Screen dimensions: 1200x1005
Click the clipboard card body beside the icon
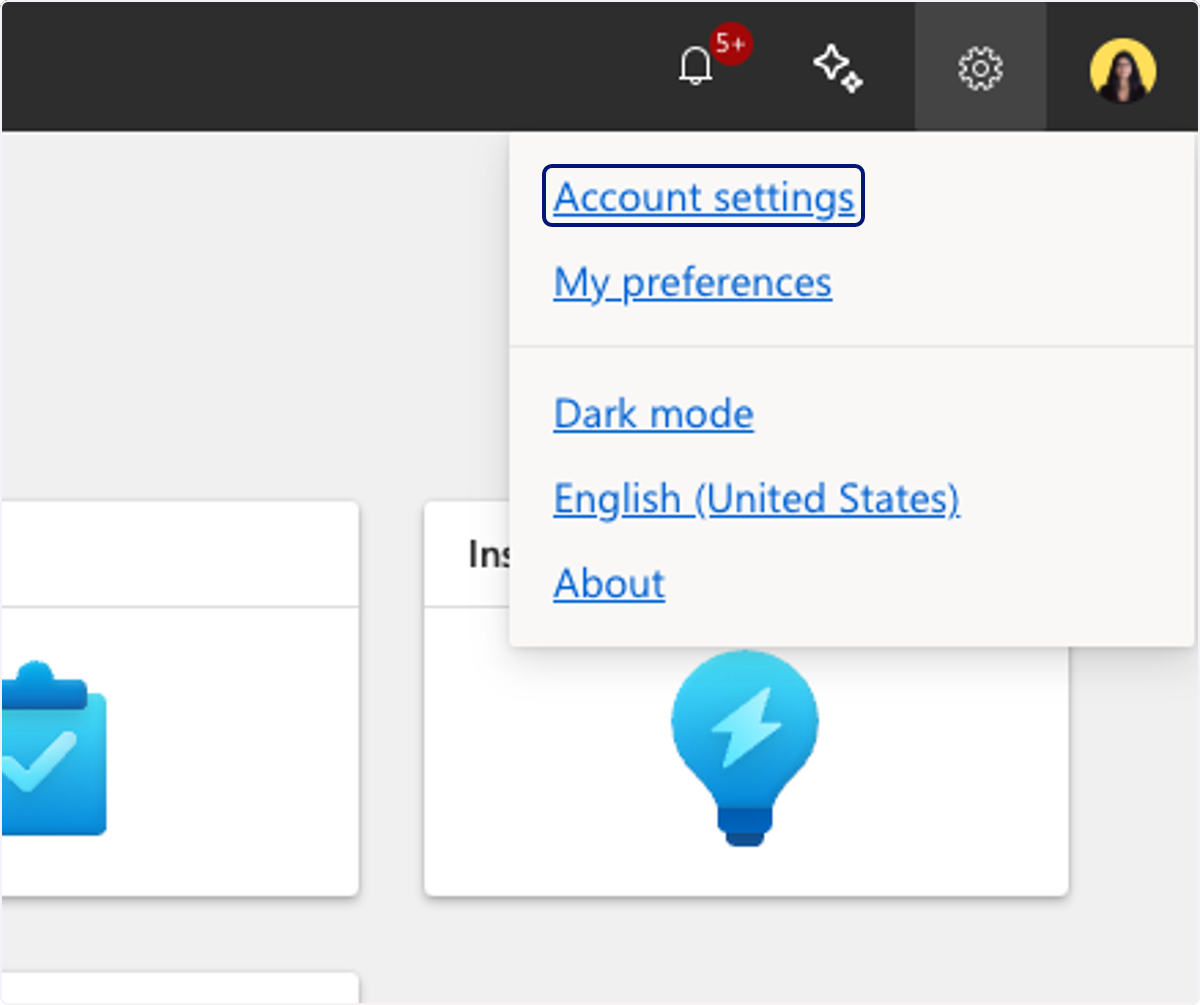pos(230,750)
